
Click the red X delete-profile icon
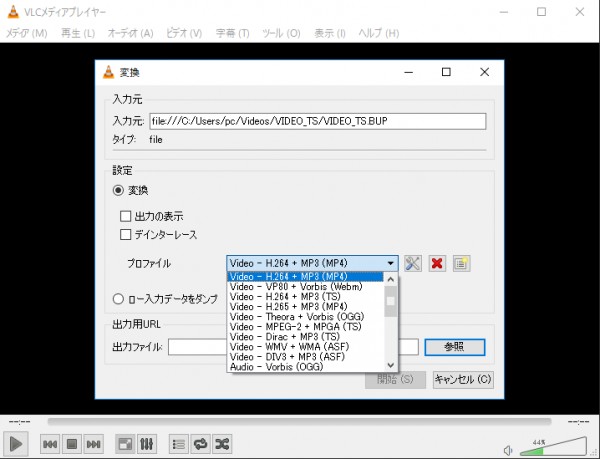[x=437, y=263]
